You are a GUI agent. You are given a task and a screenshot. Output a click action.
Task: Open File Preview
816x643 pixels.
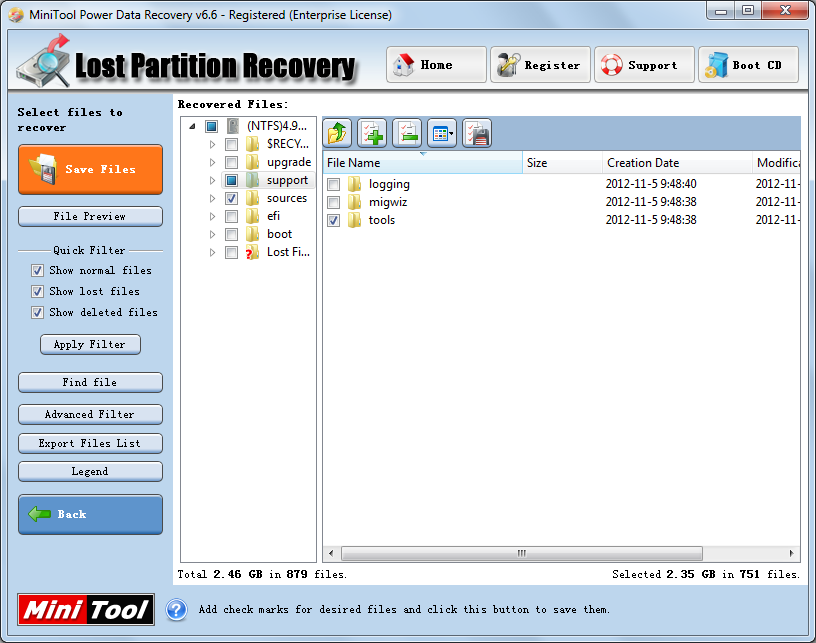pos(91,216)
